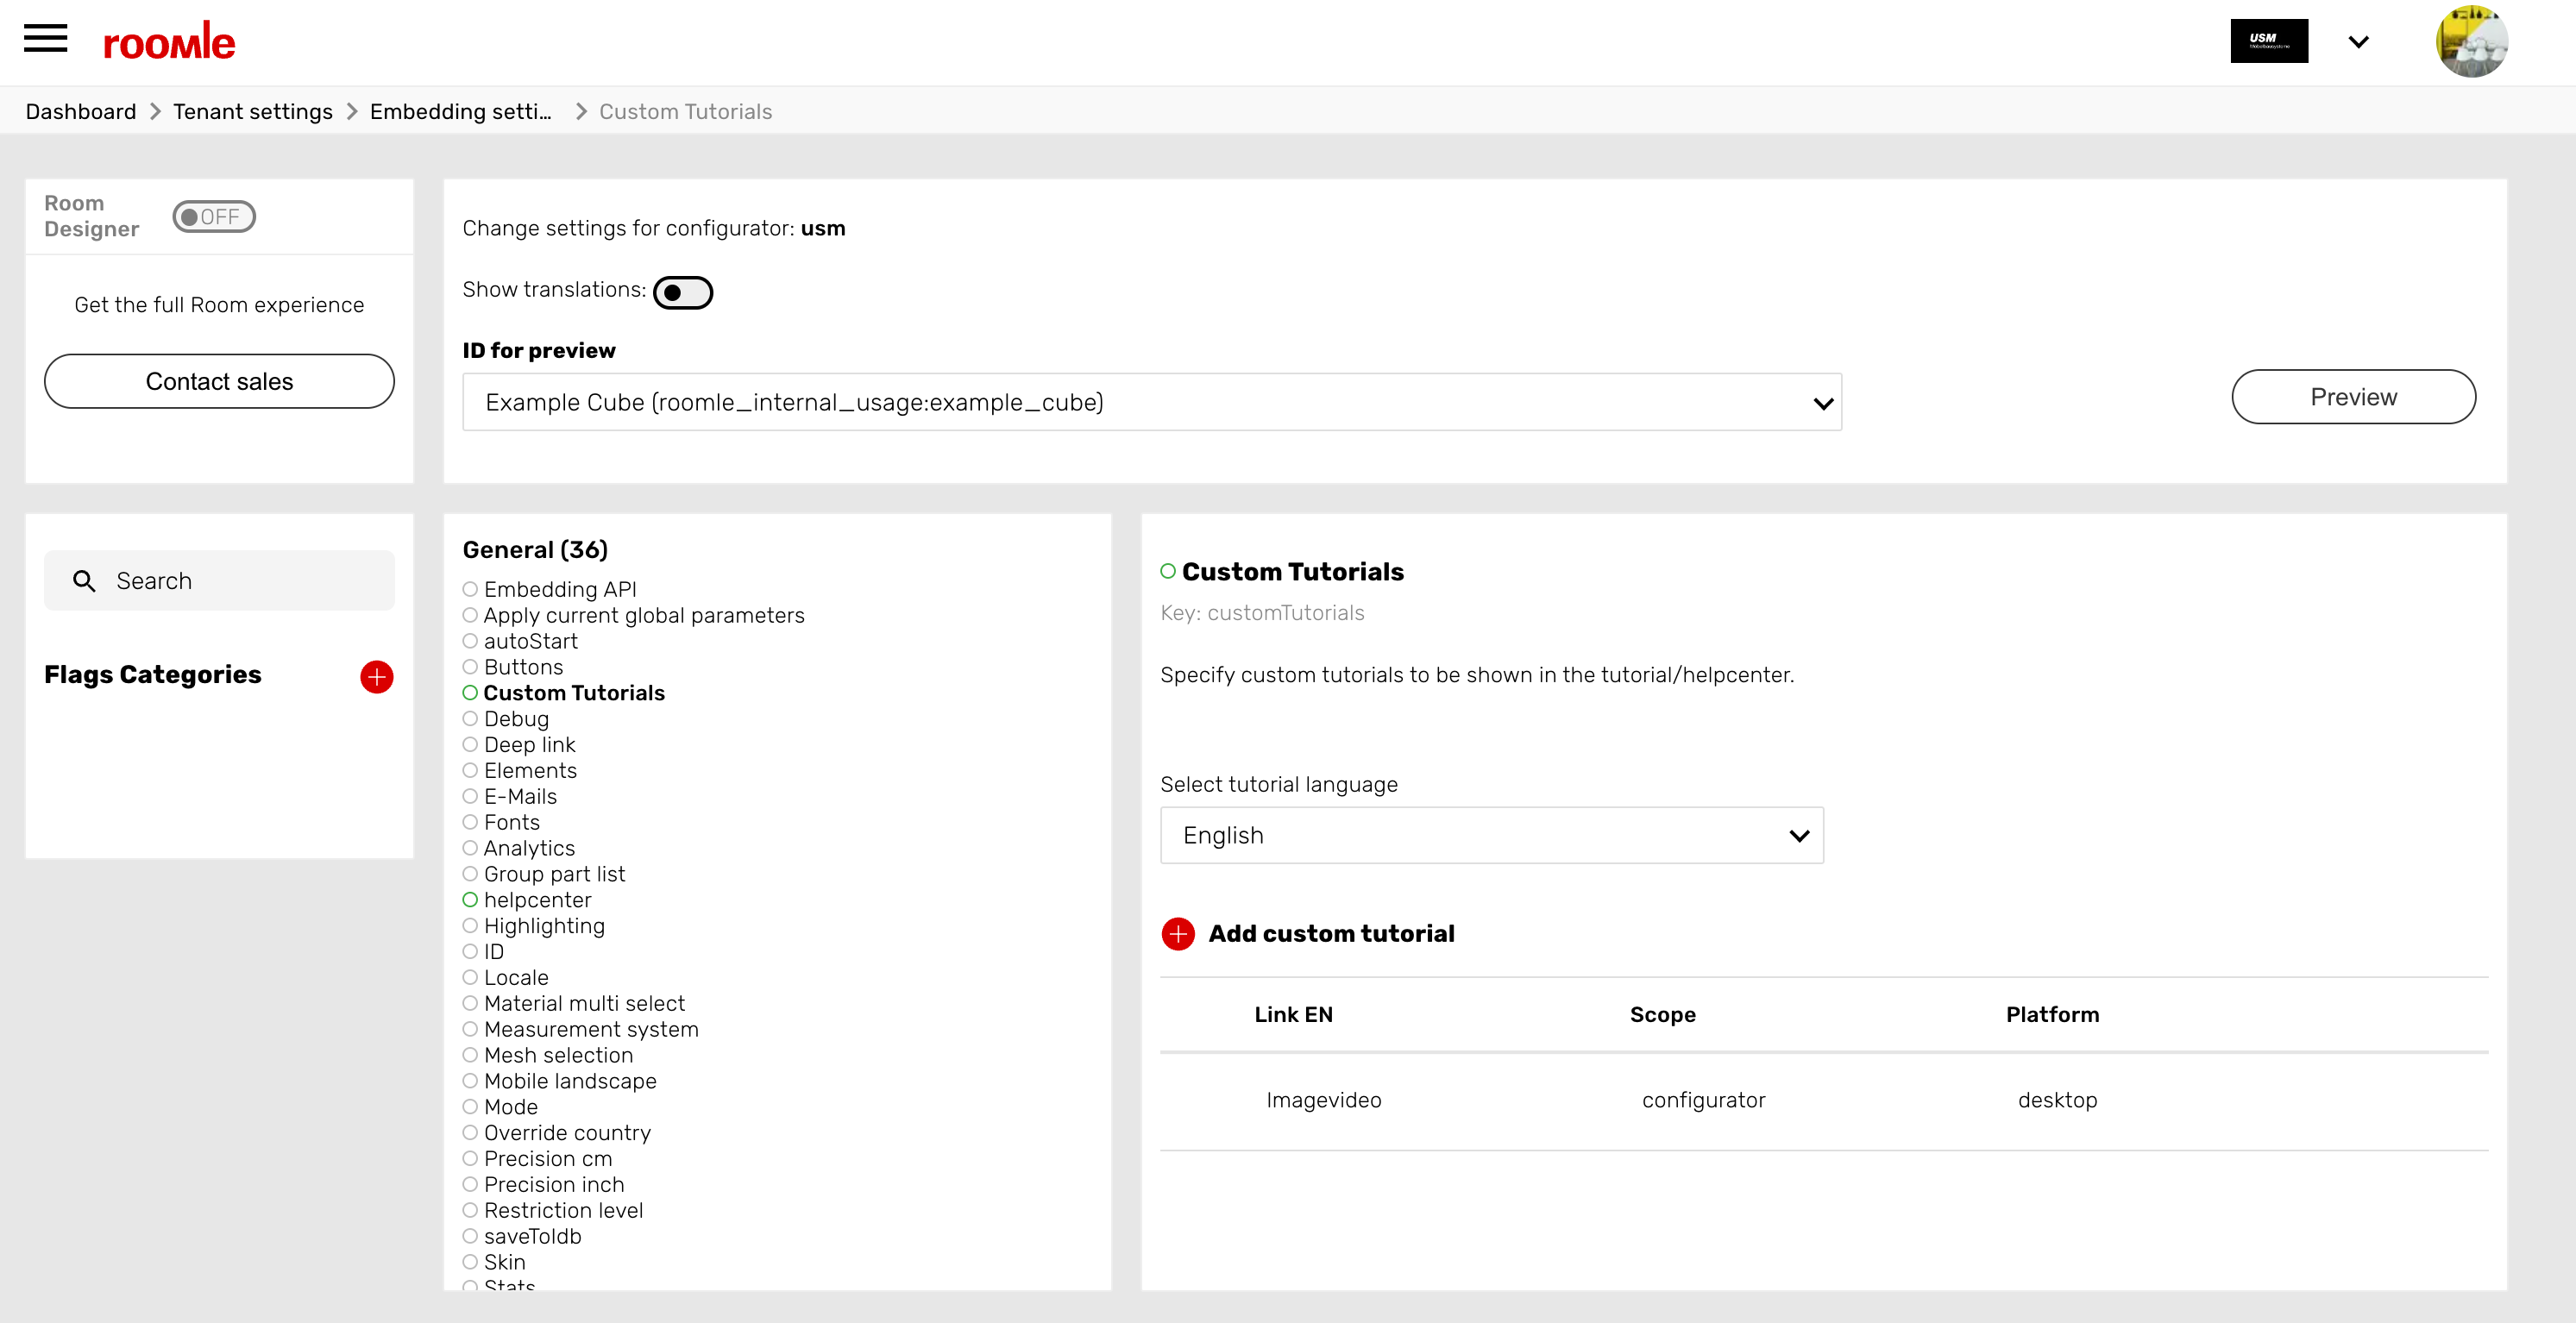
Task: Select the Embedding API flag option
Action: (559, 589)
